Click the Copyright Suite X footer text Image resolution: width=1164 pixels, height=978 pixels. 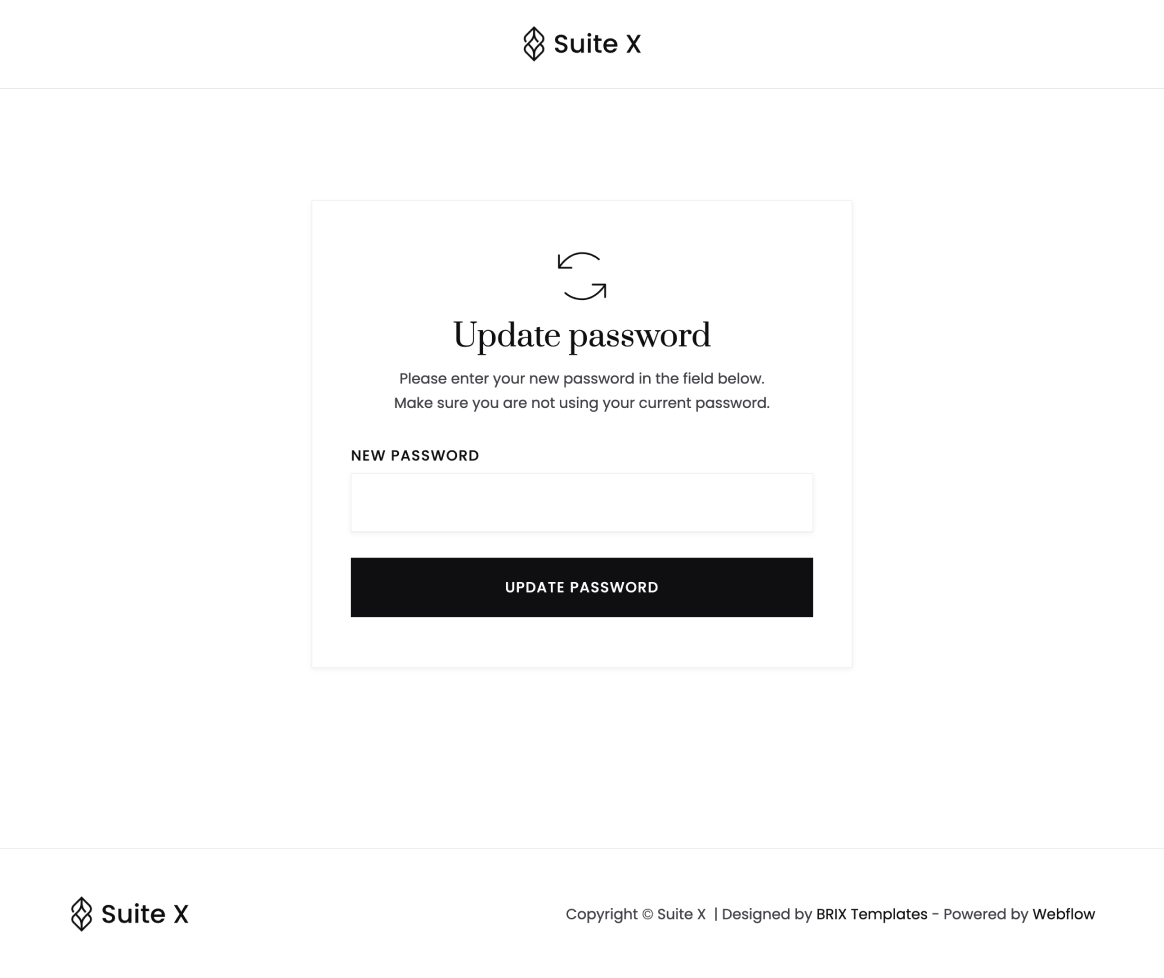(x=635, y=913)
